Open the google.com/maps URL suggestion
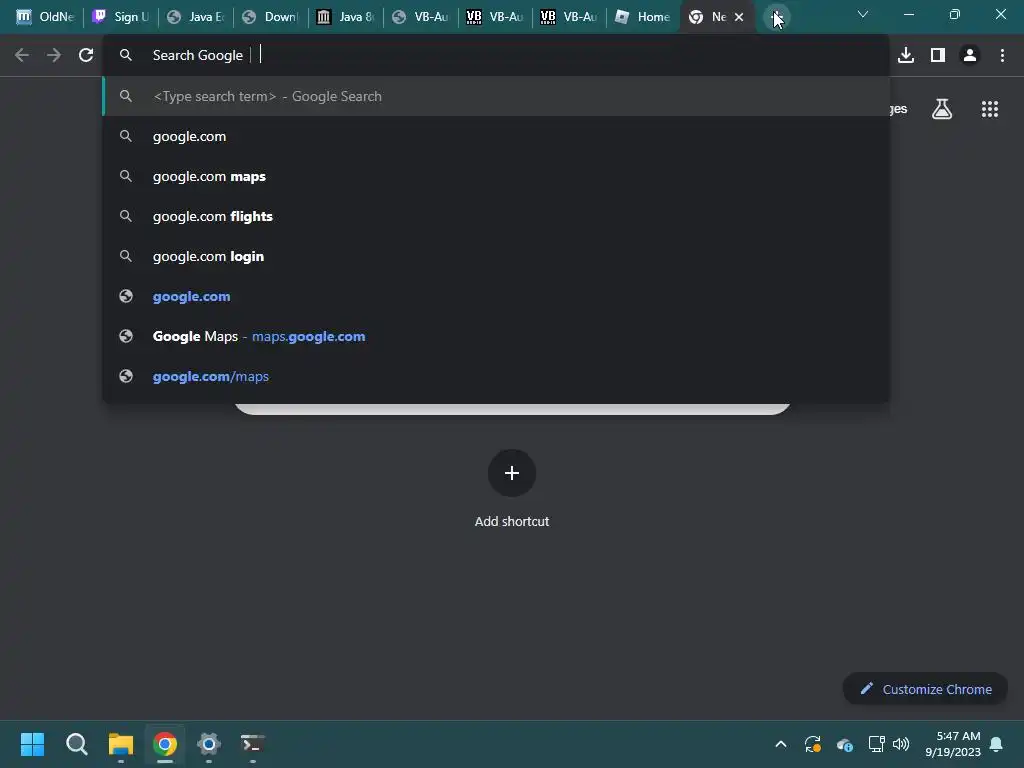 496,376
